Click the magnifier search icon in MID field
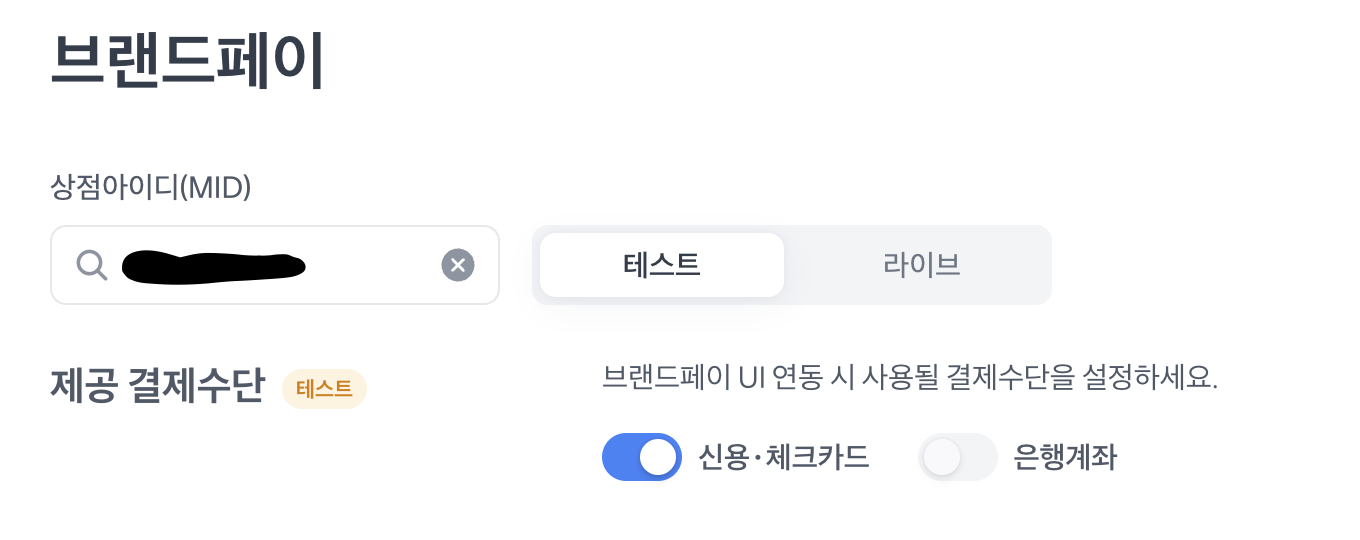The image size is (1360, 540). pyautogui.click(x=92, y=265)
